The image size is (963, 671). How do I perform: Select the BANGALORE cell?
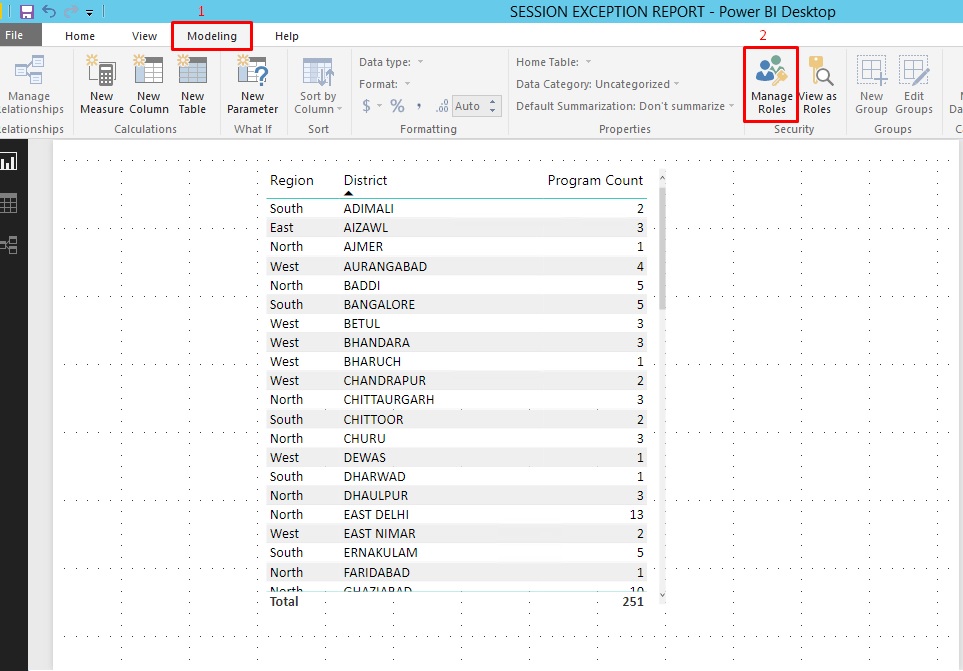[379, 304]
